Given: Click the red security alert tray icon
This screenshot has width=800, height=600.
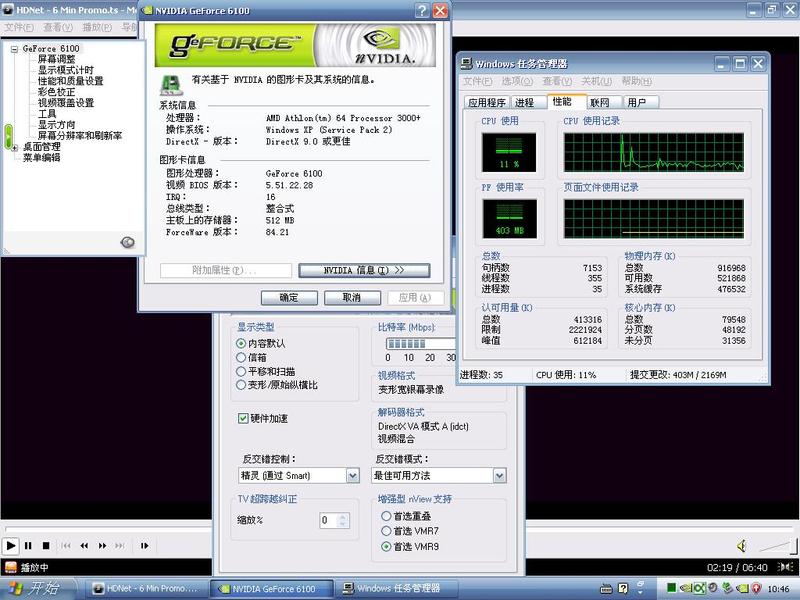Looking at the screenshot, I should [x=757, y=588].
